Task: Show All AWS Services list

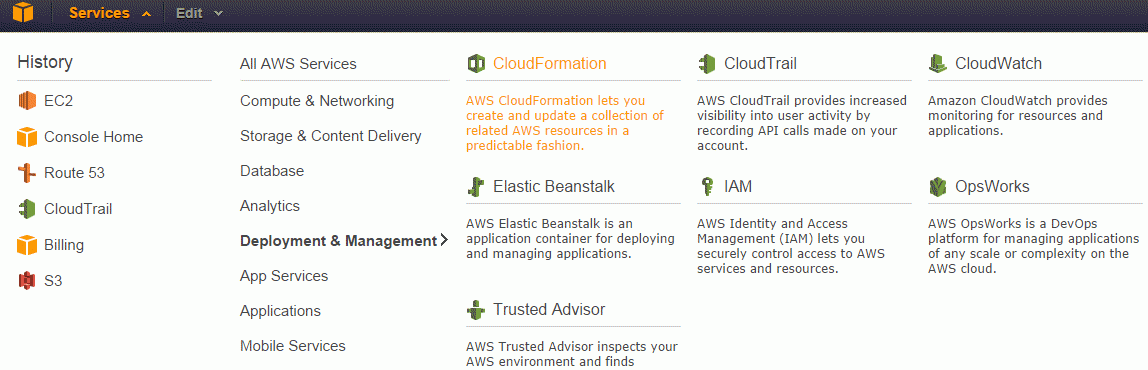Action: [298, 64]
